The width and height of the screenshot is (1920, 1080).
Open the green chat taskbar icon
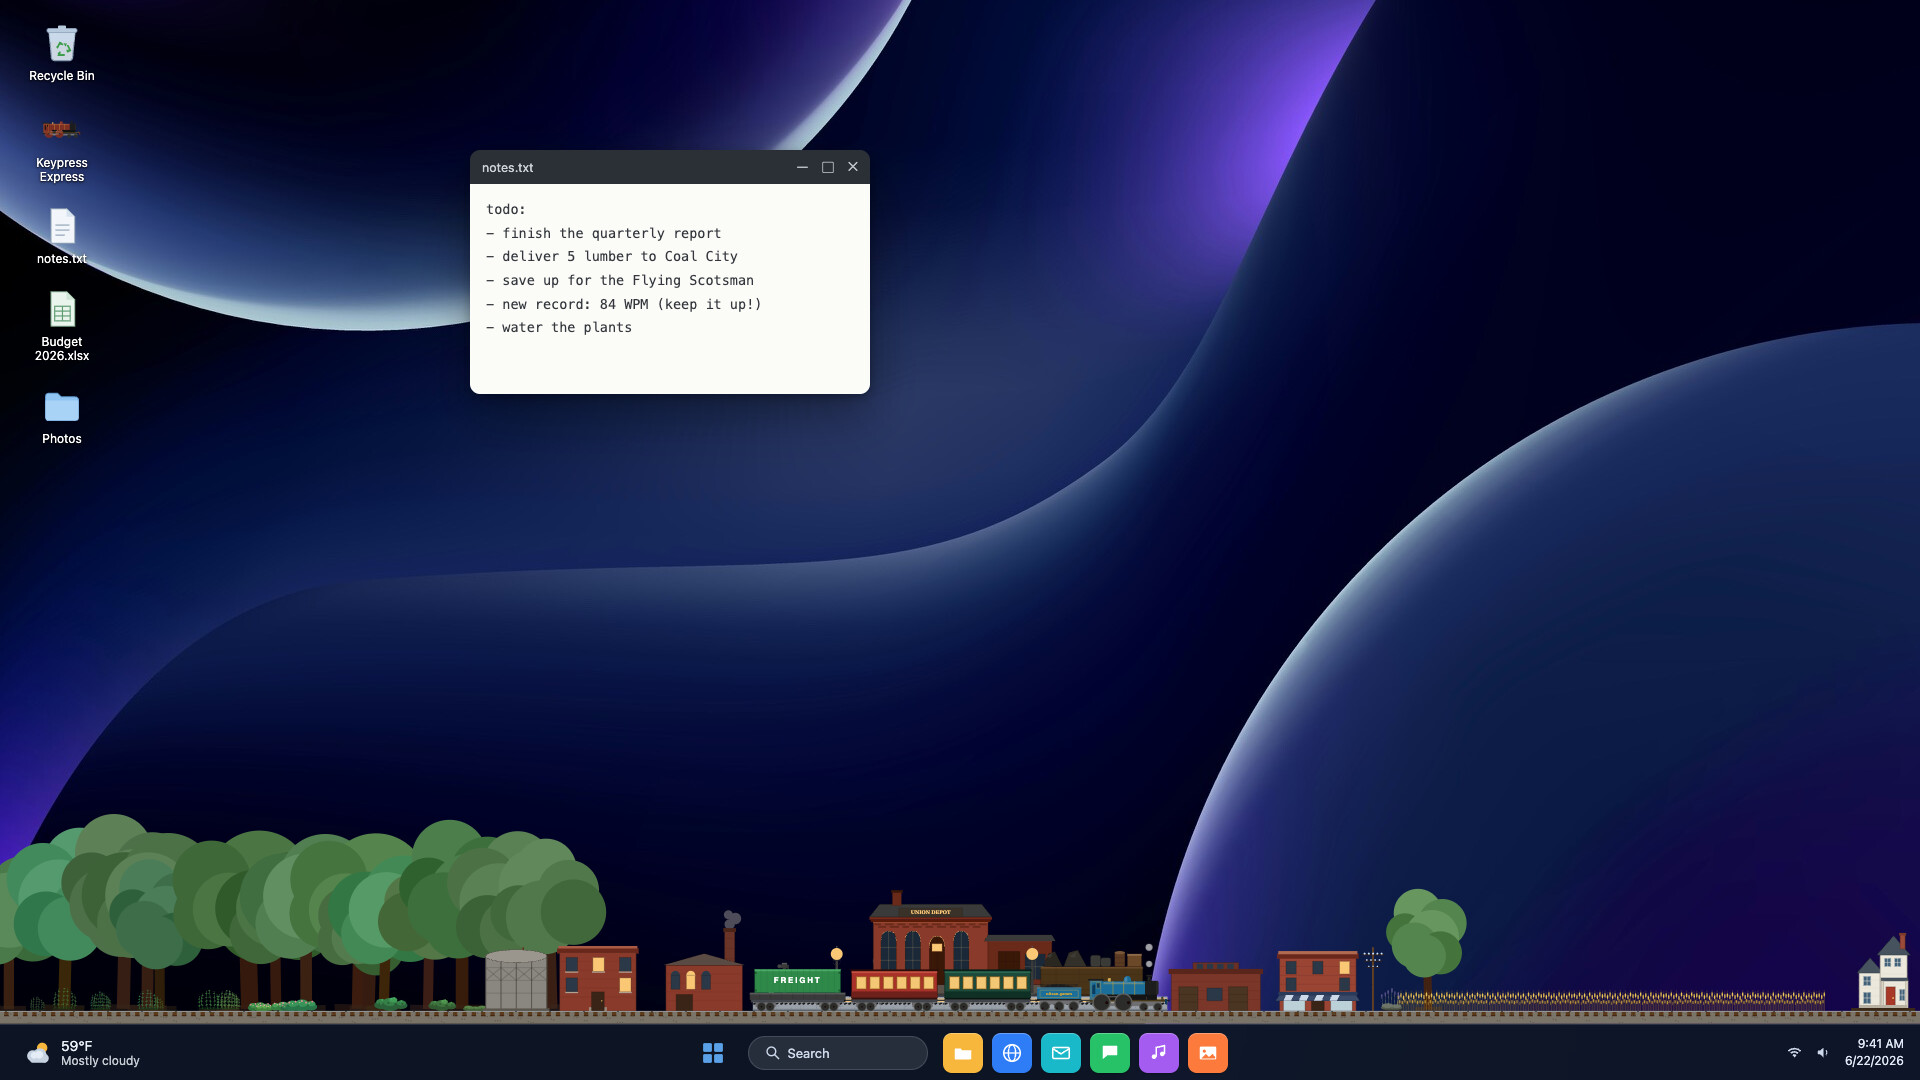pyautogui.click(x=1110, y=1053)
